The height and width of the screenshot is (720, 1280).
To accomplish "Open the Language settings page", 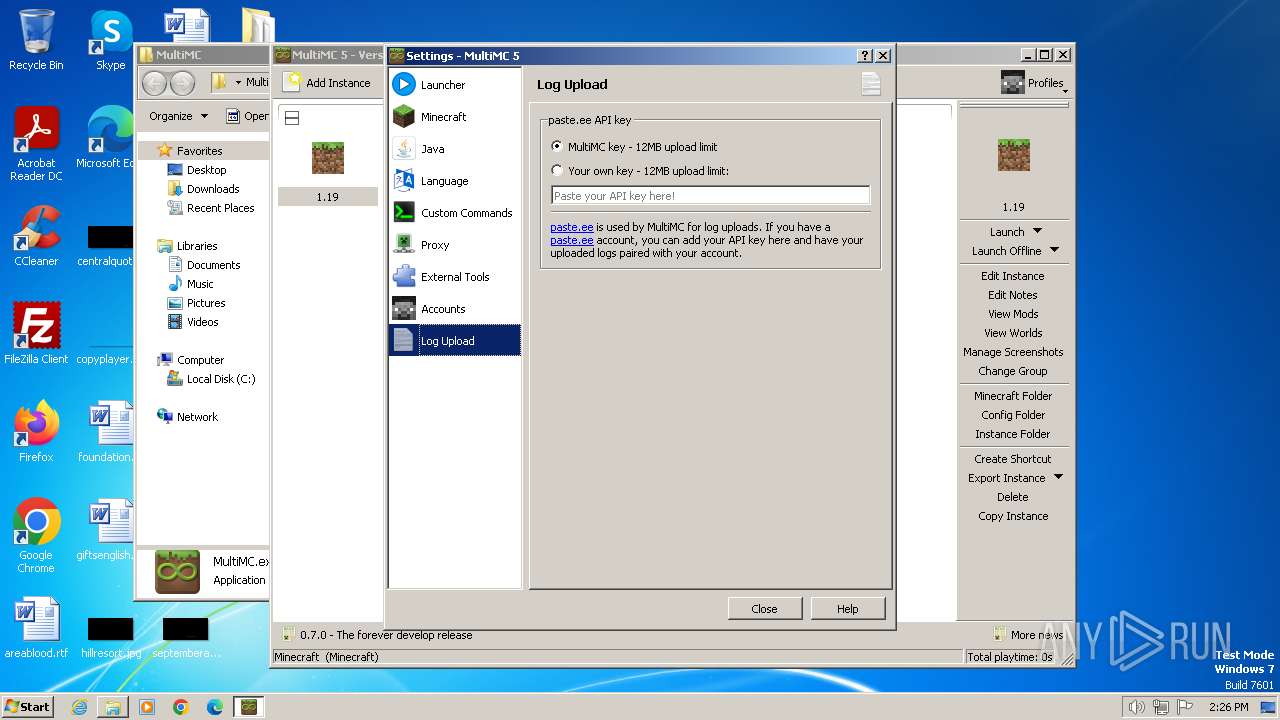I will pyautogui.click(x=455, y=181).
